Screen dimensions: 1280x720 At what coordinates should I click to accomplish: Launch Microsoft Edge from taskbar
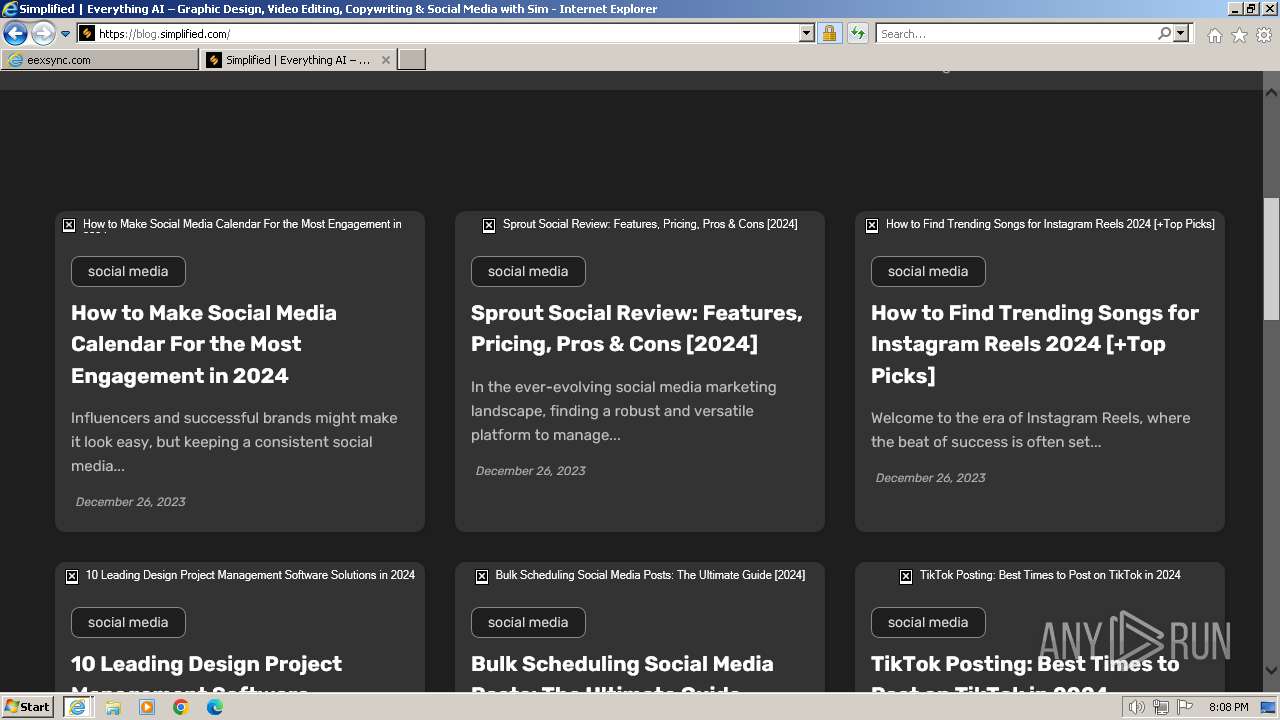click(x=215, y=707)
